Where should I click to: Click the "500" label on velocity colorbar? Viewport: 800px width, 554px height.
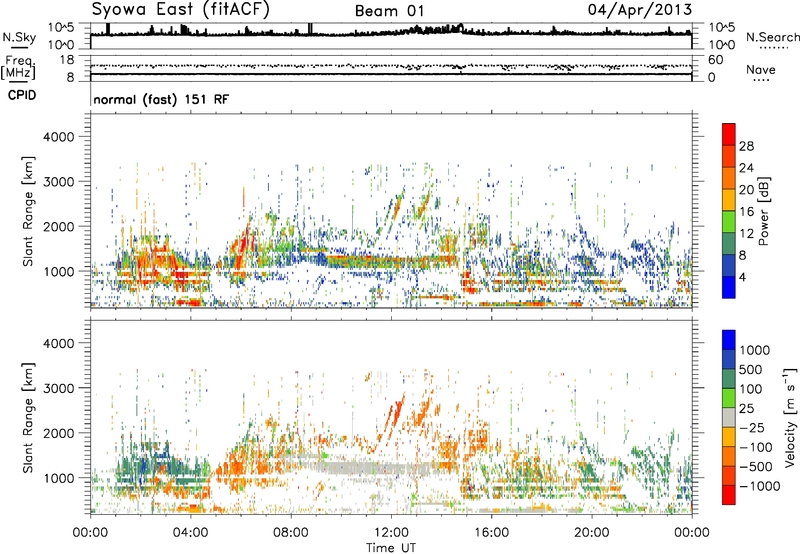(751, 369)
